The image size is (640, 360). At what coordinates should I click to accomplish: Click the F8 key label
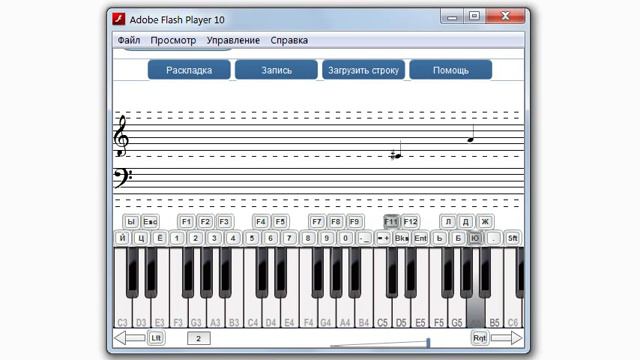[x=336, y=222]
